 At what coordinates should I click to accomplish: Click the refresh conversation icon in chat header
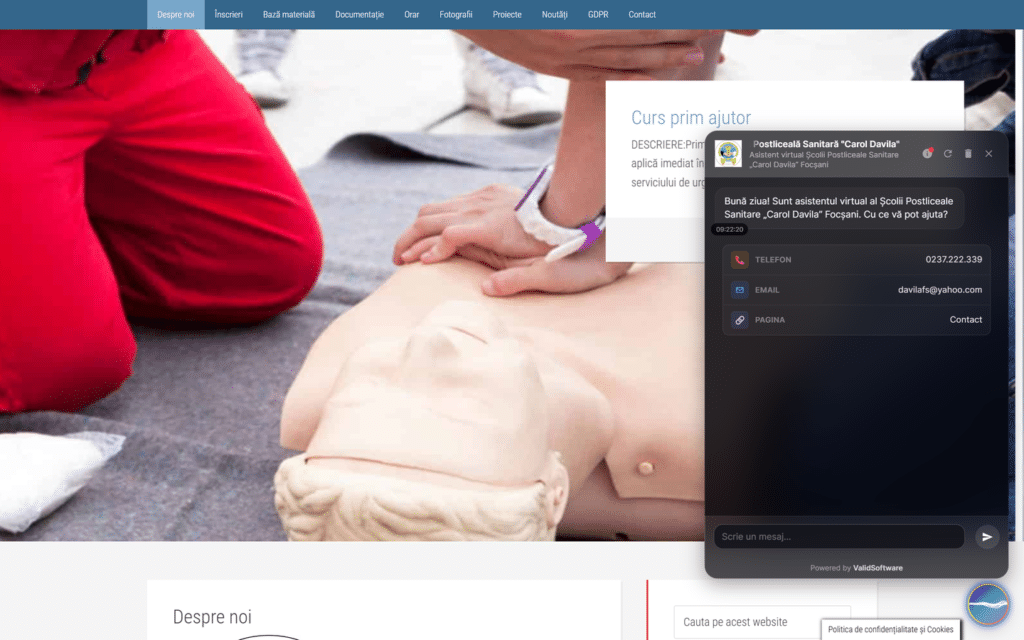tap(948, 153)
